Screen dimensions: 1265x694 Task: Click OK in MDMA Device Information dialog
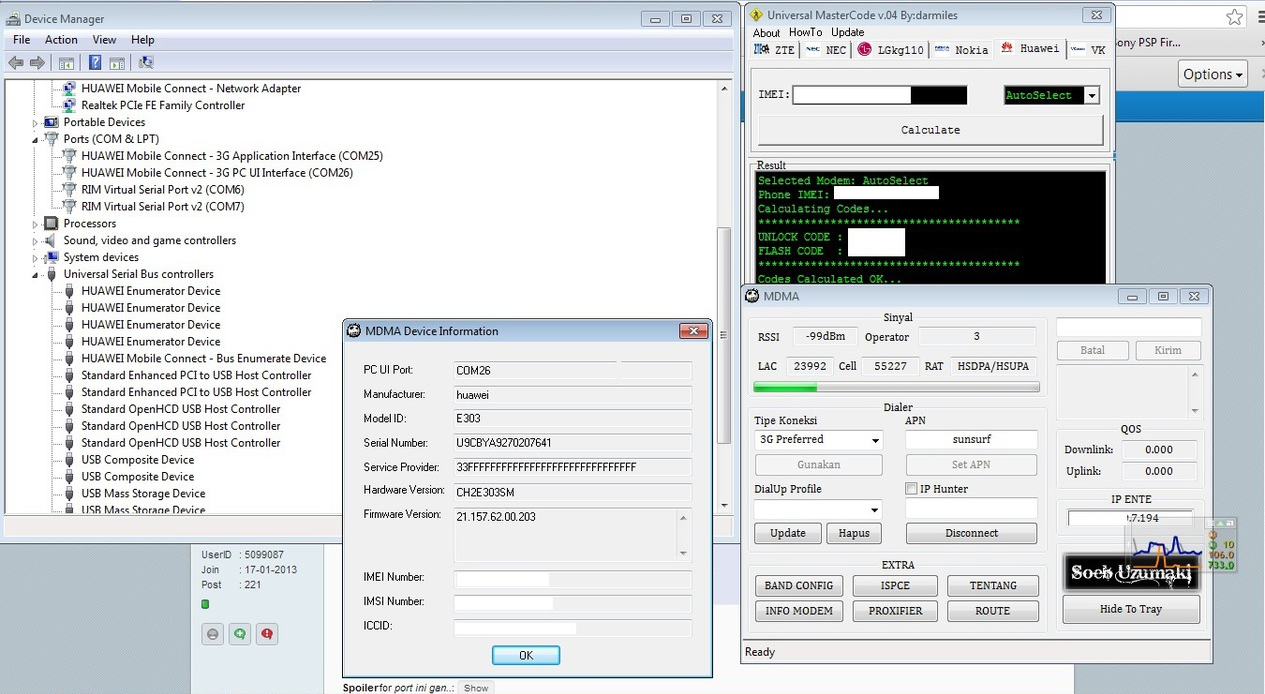(x=526, y=655)
